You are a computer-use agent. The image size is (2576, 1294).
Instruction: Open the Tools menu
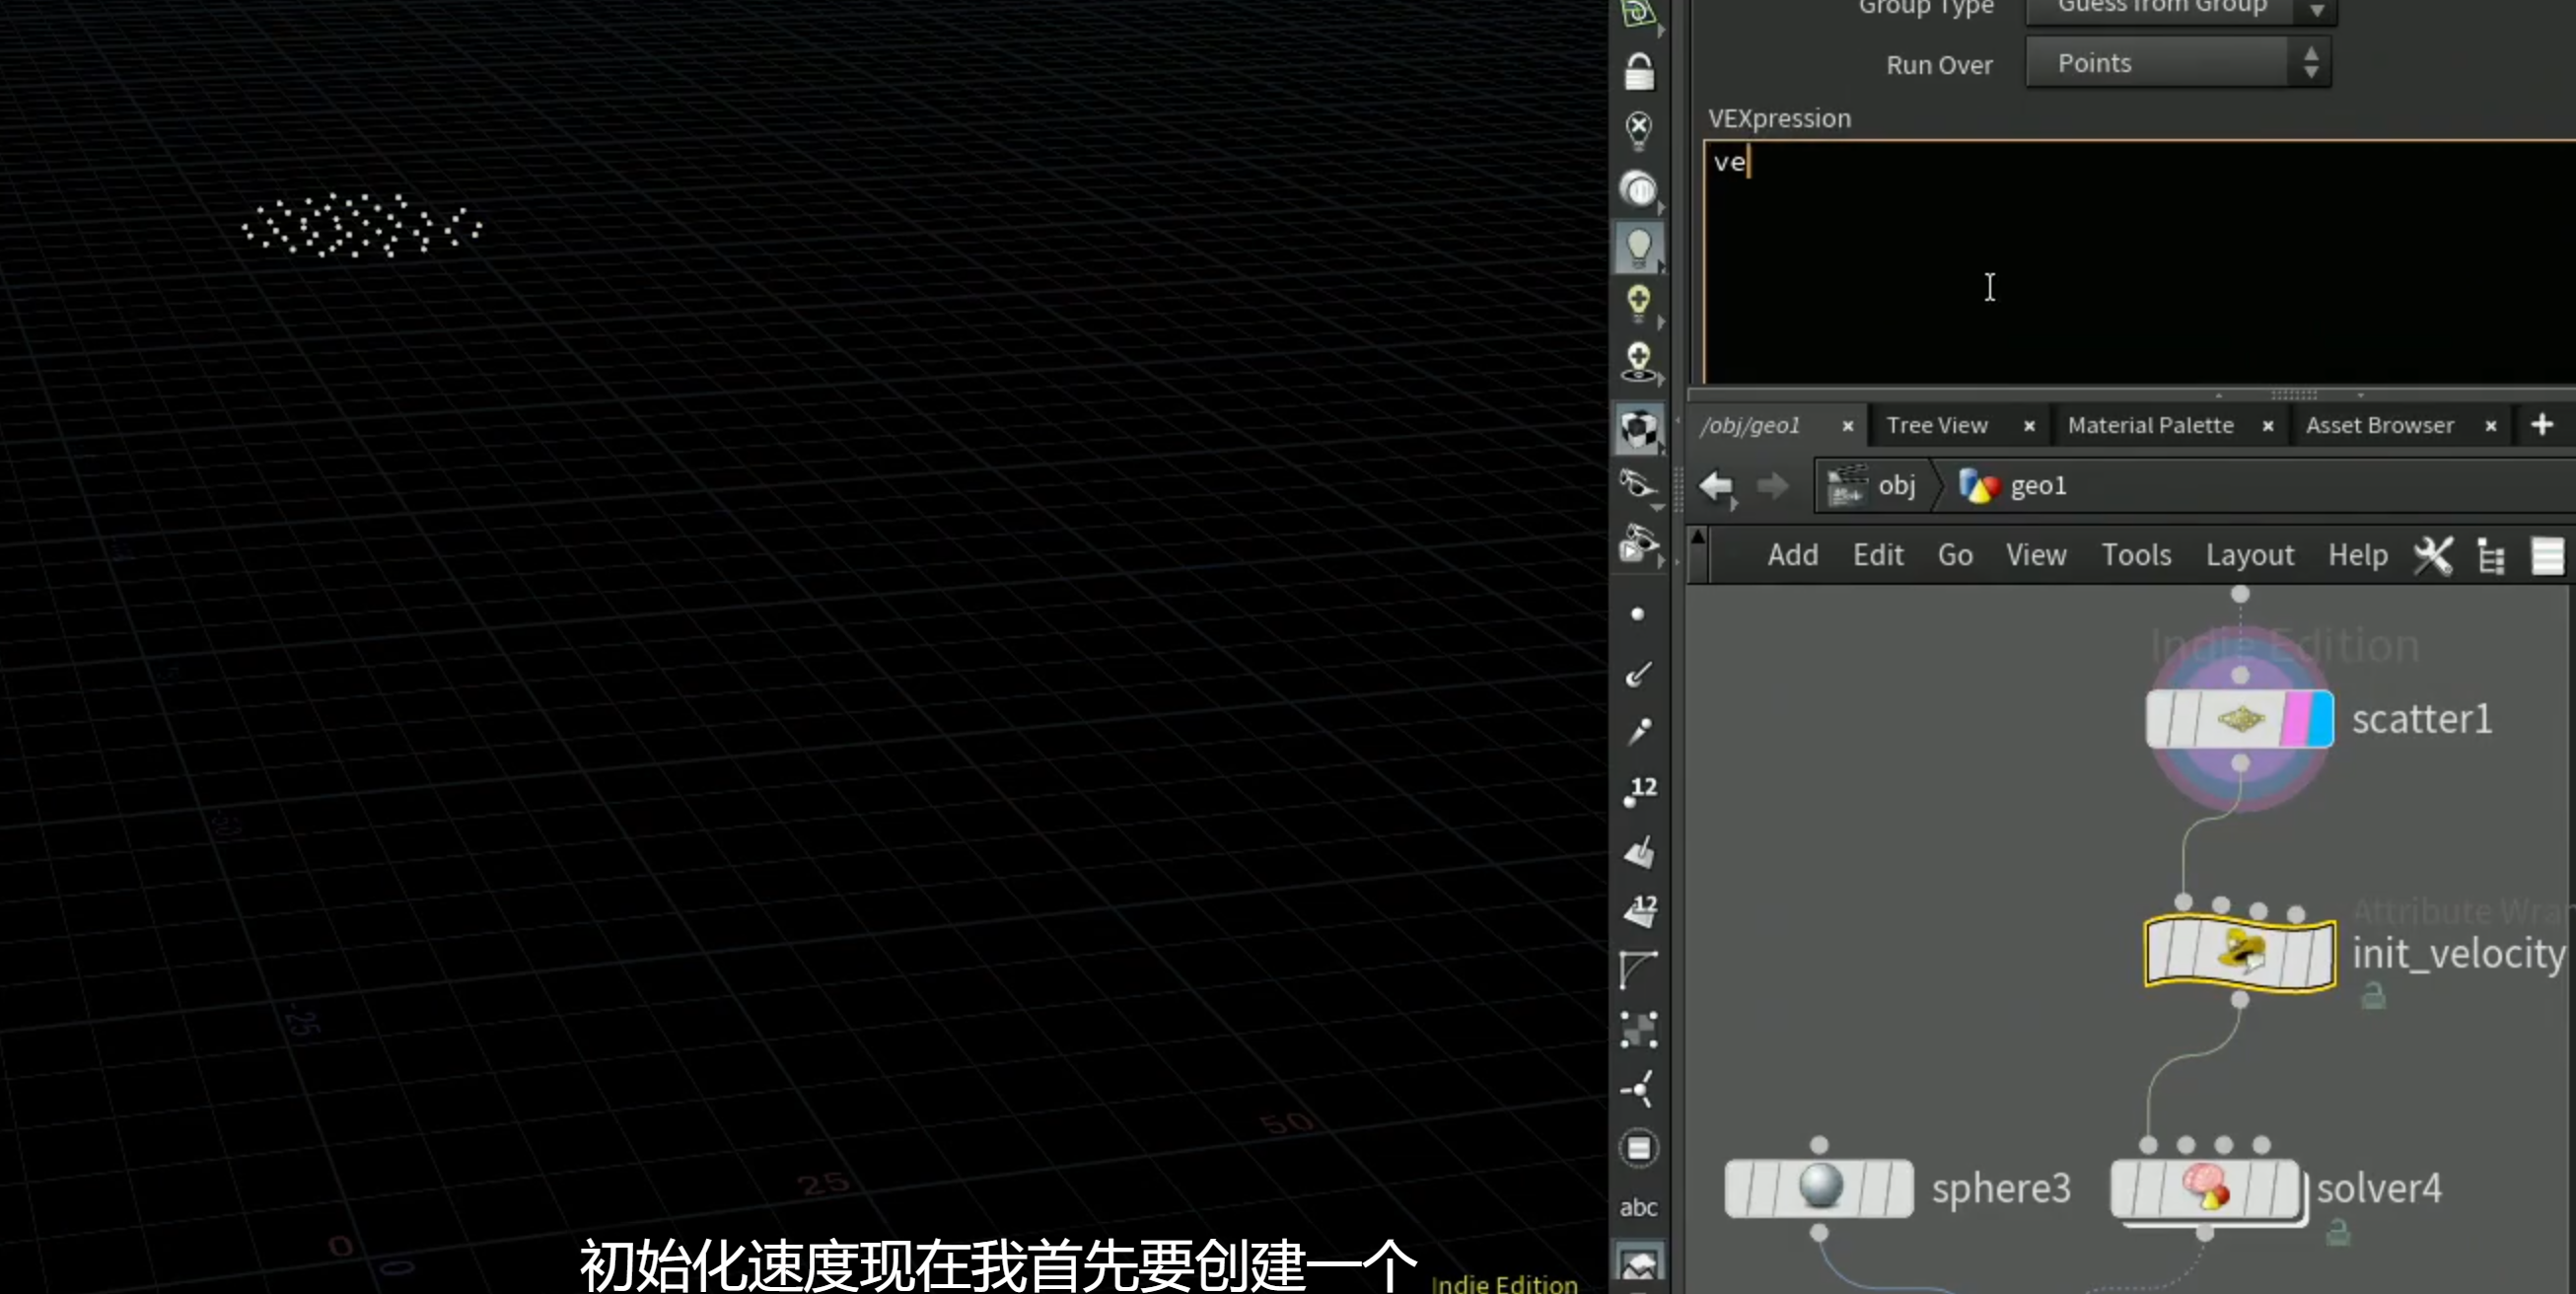pos(2136,555)
